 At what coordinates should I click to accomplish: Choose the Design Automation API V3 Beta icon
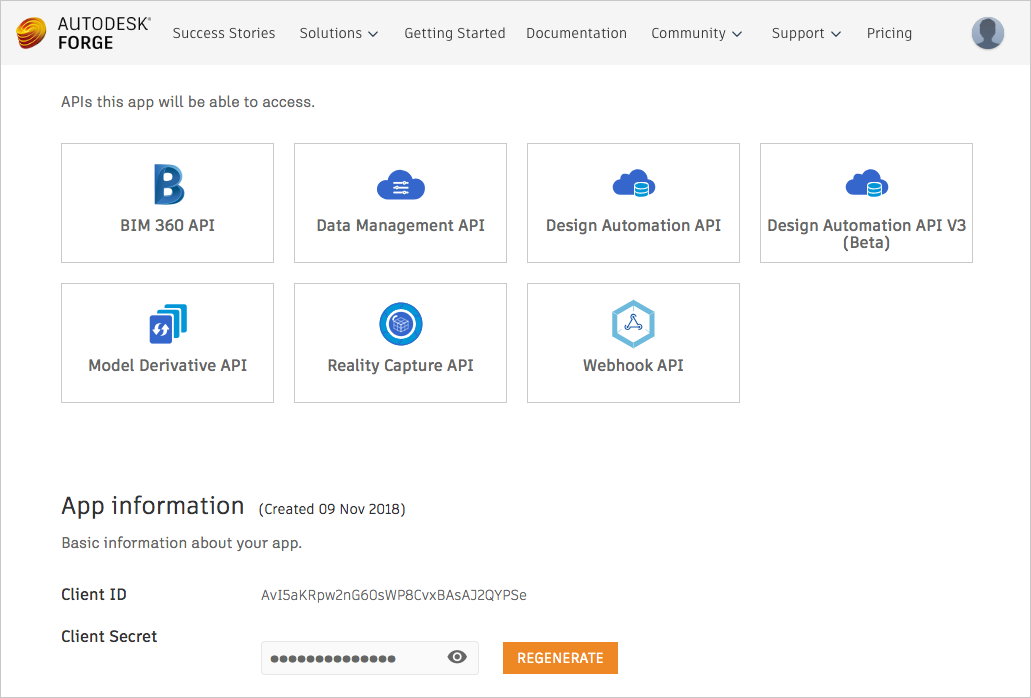click(x=866, y=185)
